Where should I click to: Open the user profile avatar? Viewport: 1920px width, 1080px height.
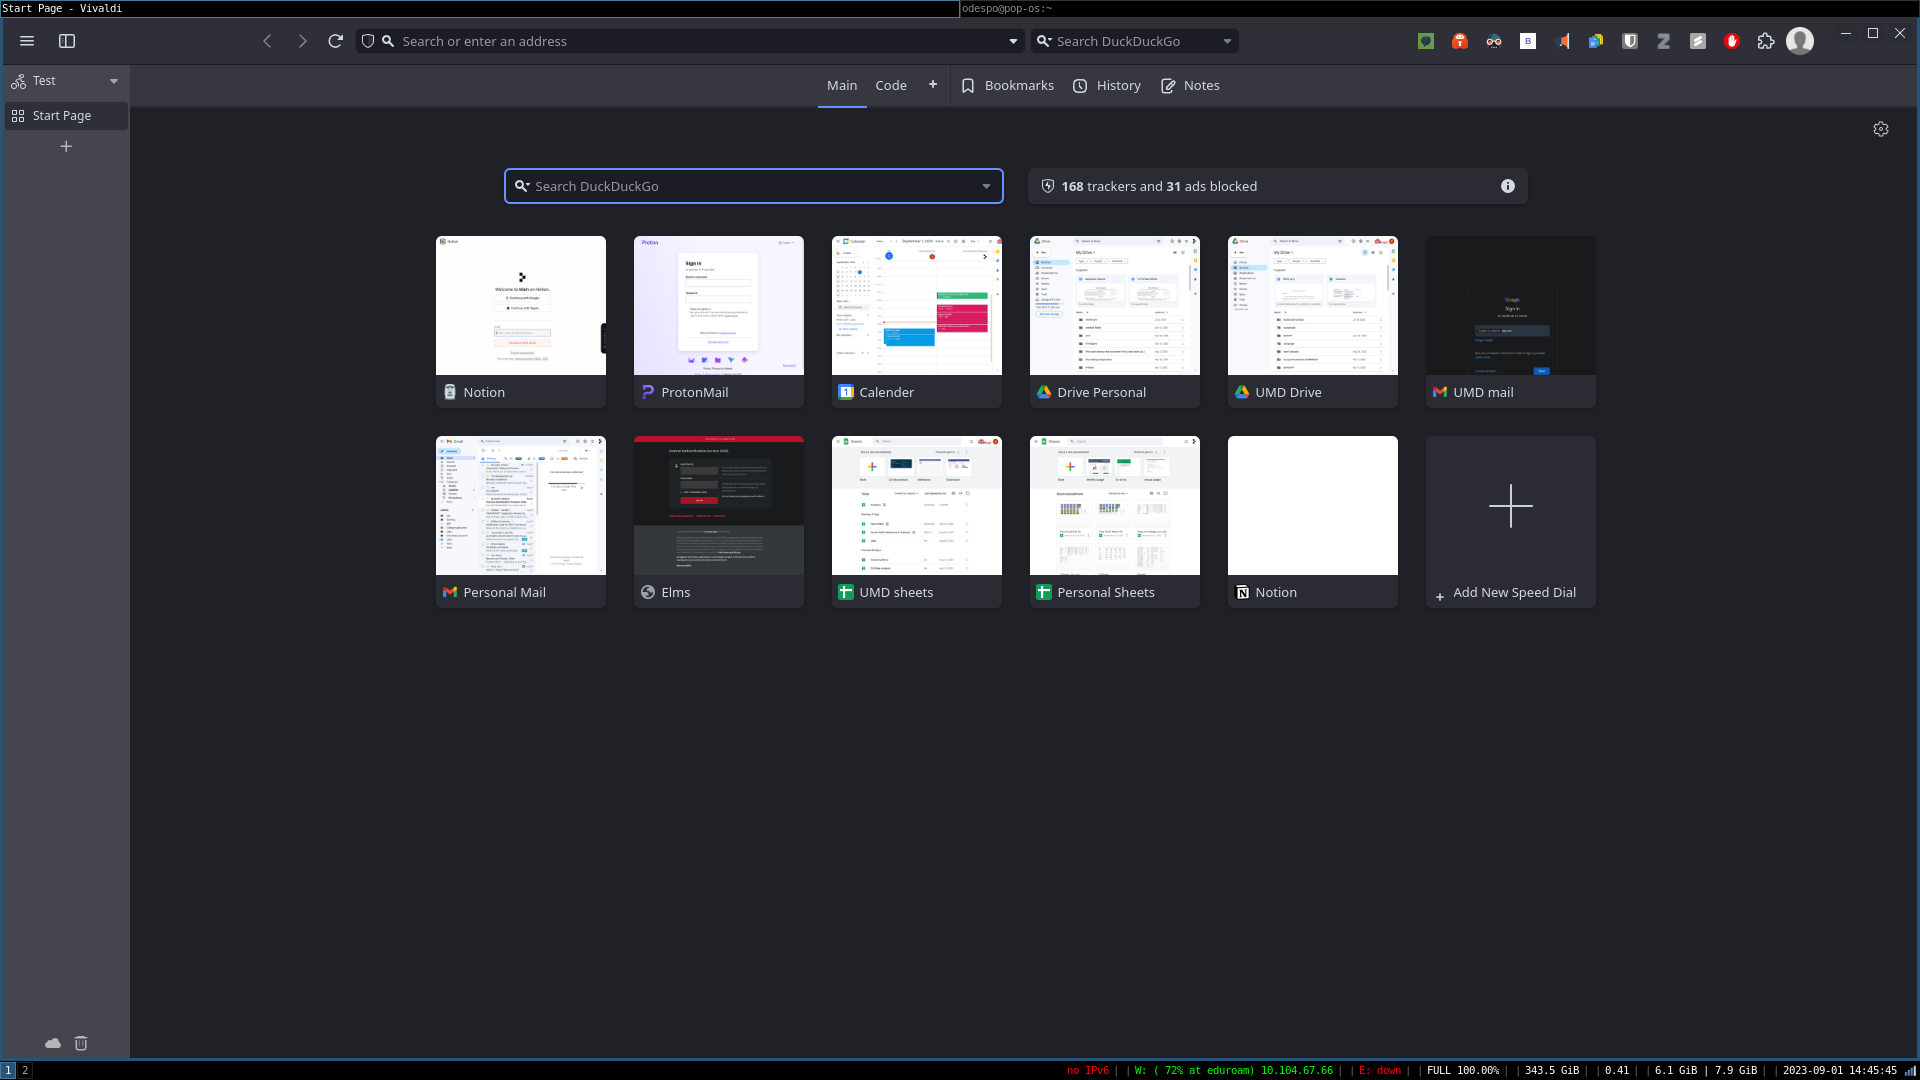tap(1800, 41)
